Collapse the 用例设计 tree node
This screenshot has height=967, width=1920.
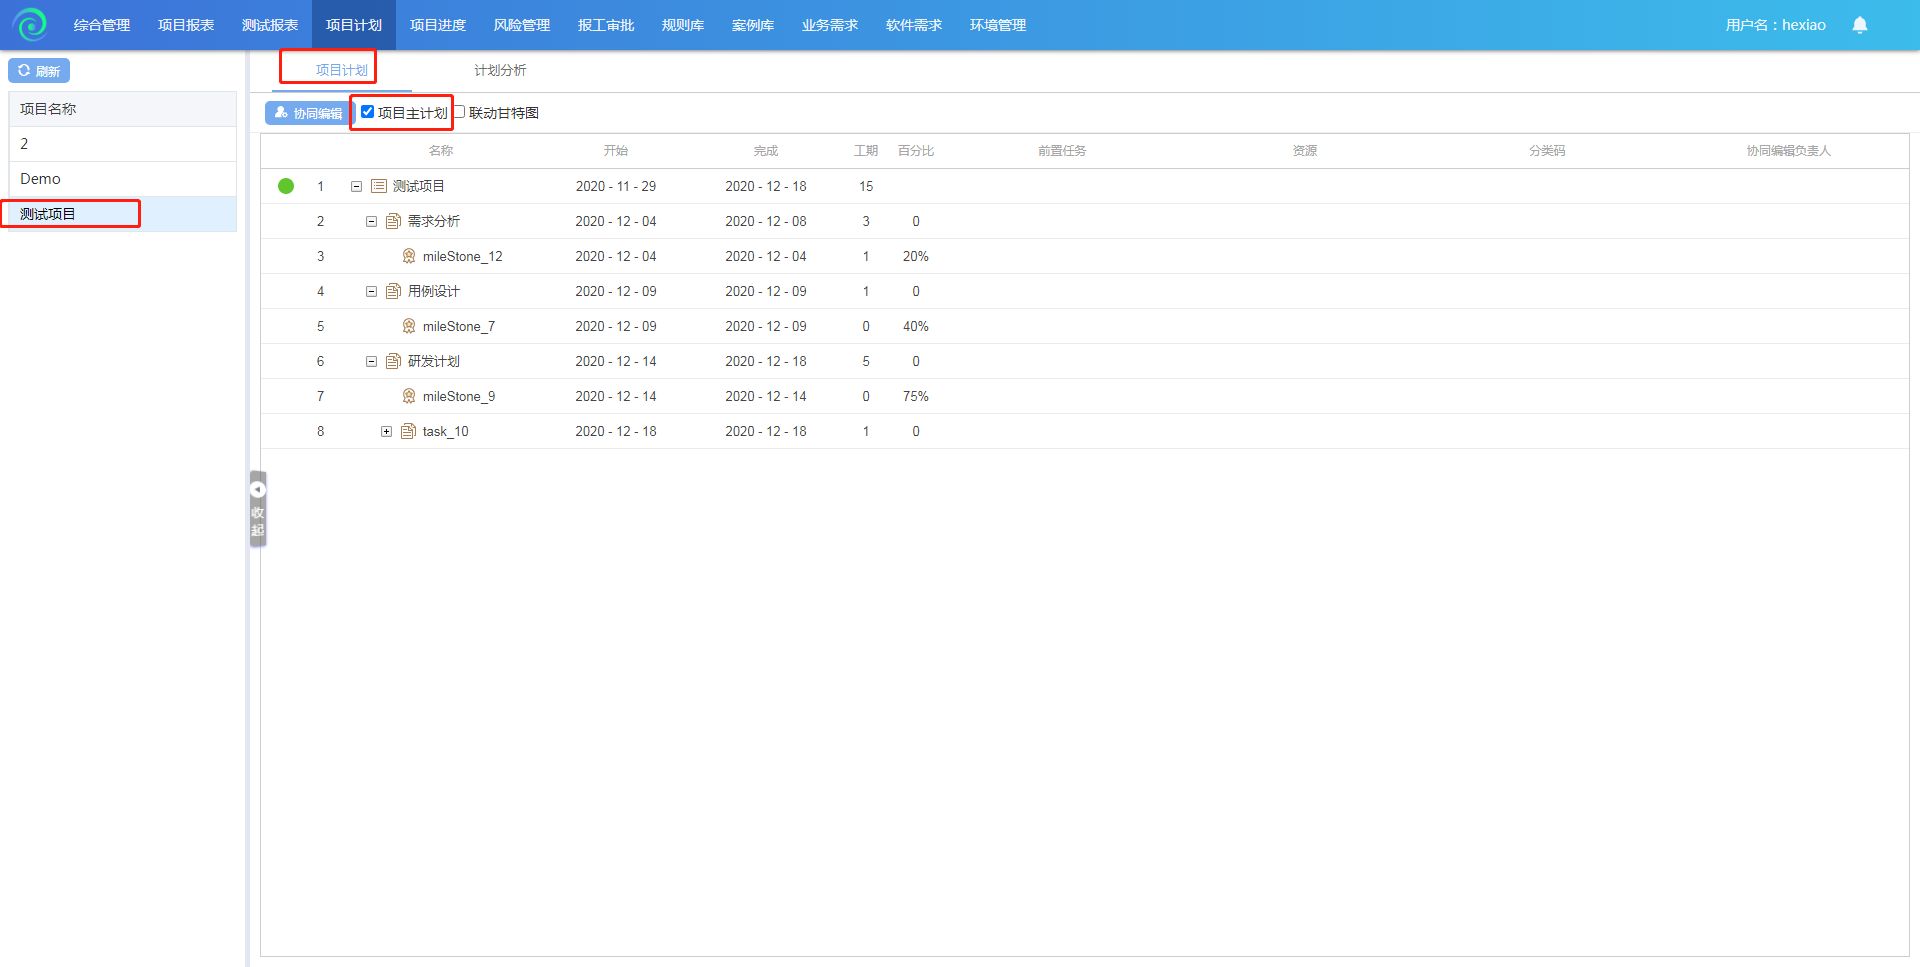tap(371, 291)
